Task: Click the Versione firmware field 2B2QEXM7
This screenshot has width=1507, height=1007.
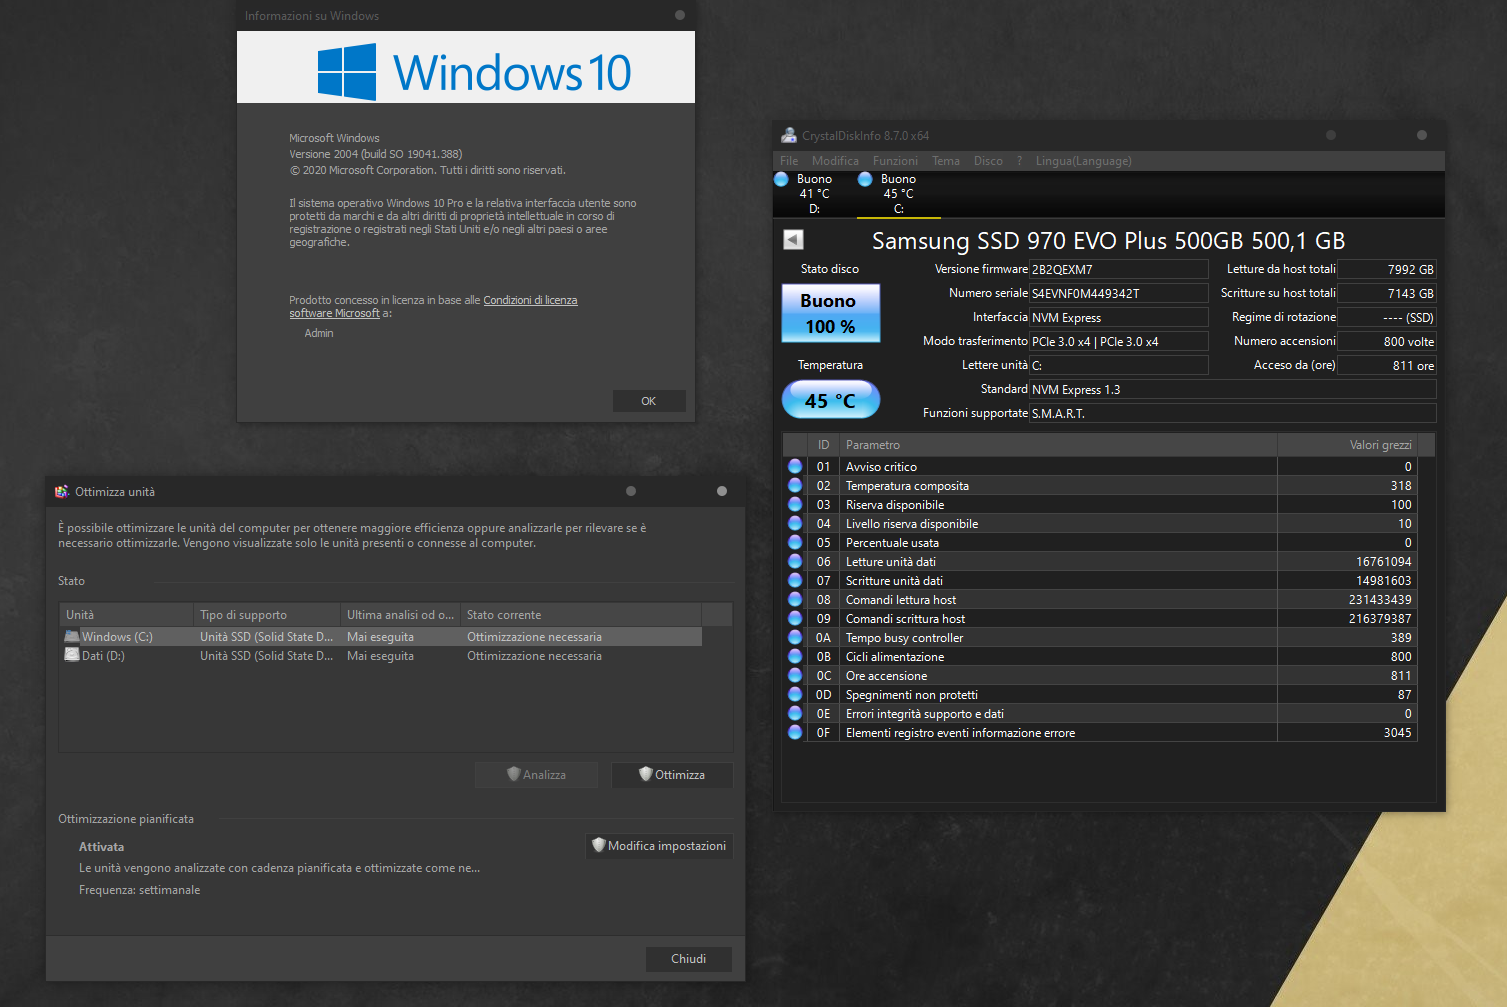Action: pyautogui.click(x=1118, y=269)
